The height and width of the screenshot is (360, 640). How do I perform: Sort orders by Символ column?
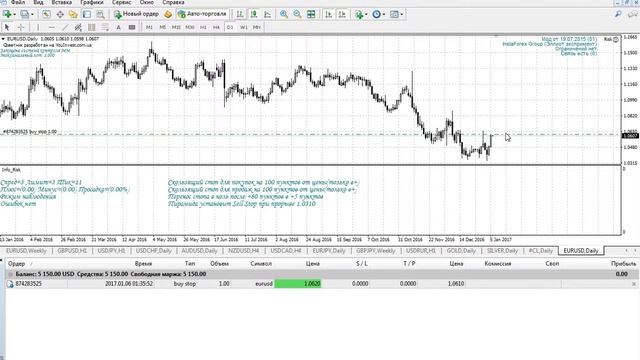tap(261, 264)
